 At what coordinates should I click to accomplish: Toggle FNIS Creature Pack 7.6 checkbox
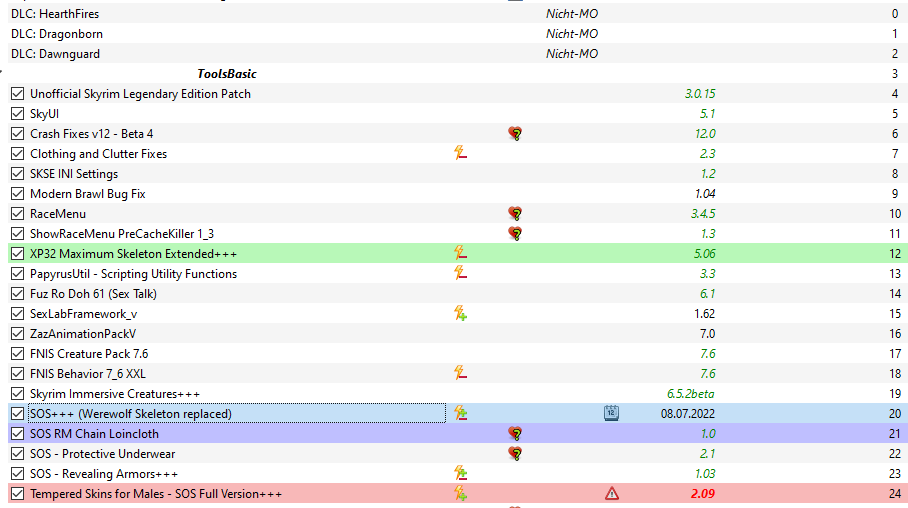17,353
